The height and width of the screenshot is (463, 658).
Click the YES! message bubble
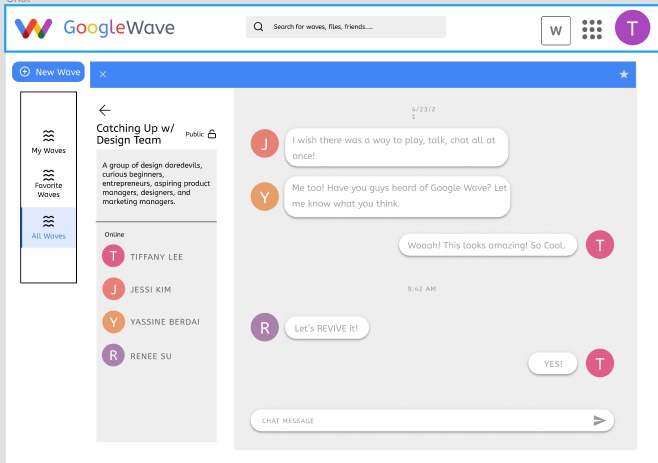[x=553, y=364]
